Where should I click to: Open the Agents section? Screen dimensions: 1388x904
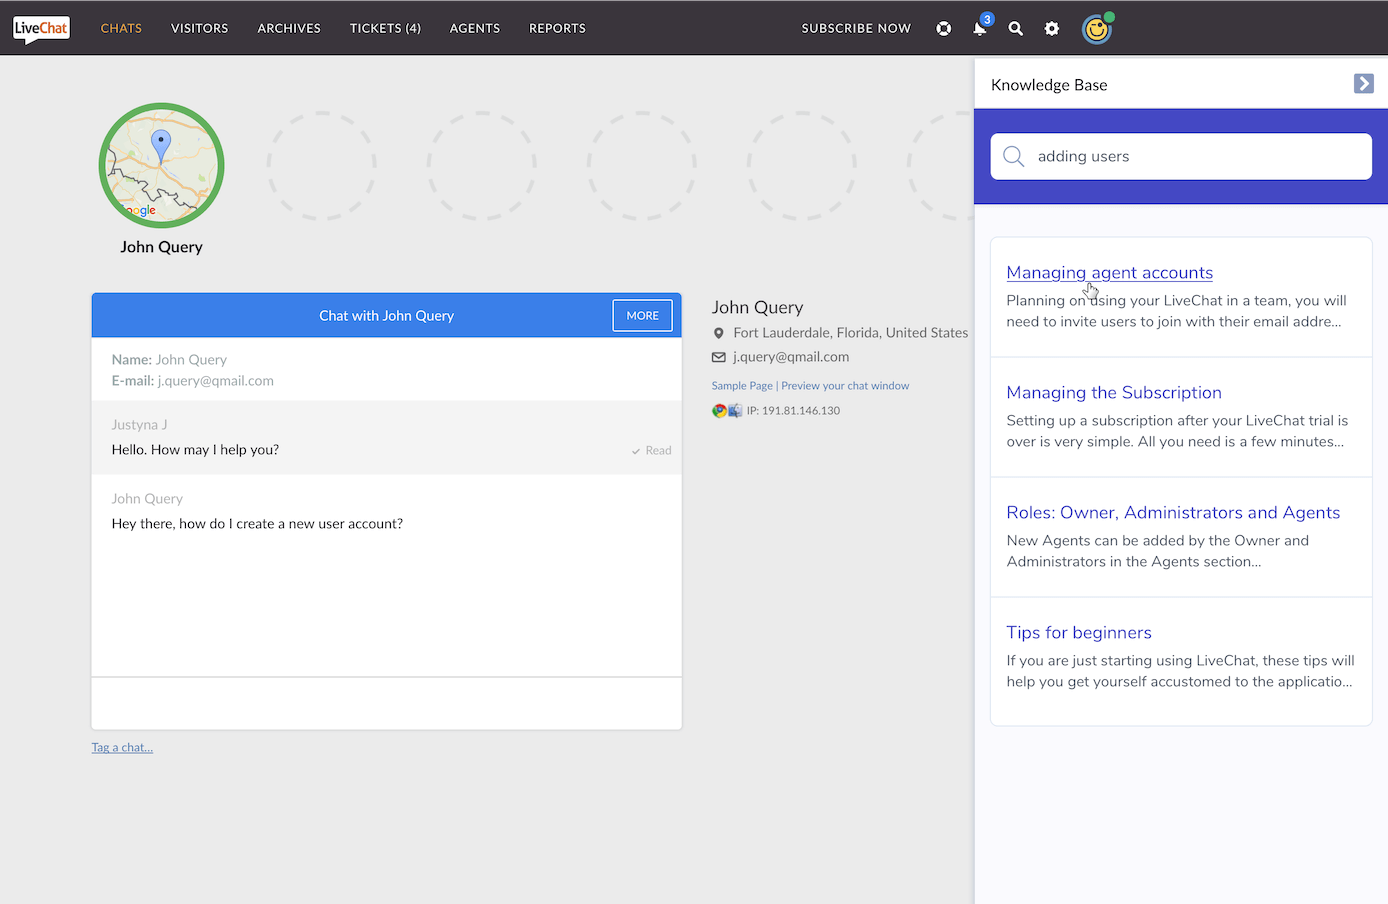(x=475, y=28)
